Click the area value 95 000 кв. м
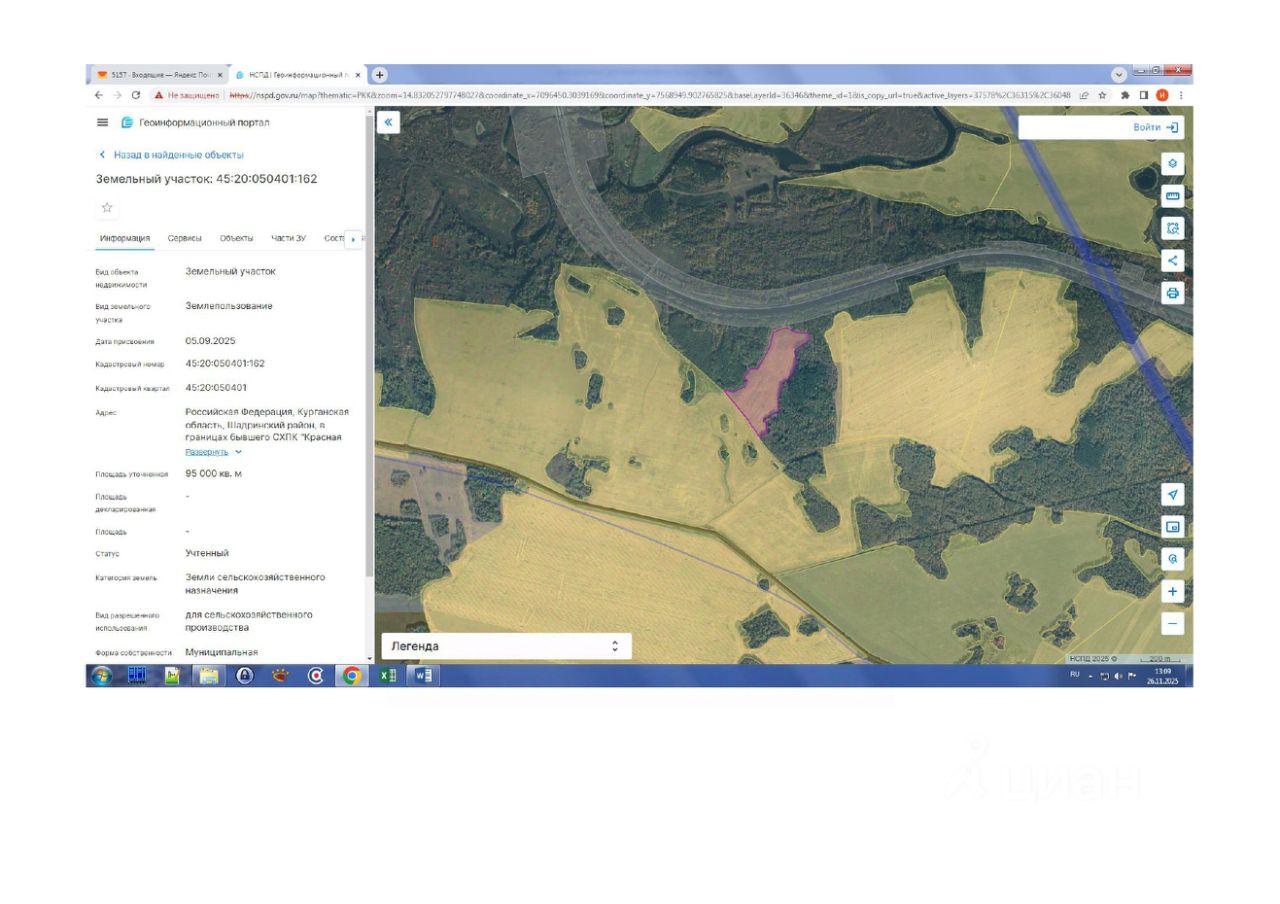1280x904 pixels. pyautogui.click(x=214, y=473)
